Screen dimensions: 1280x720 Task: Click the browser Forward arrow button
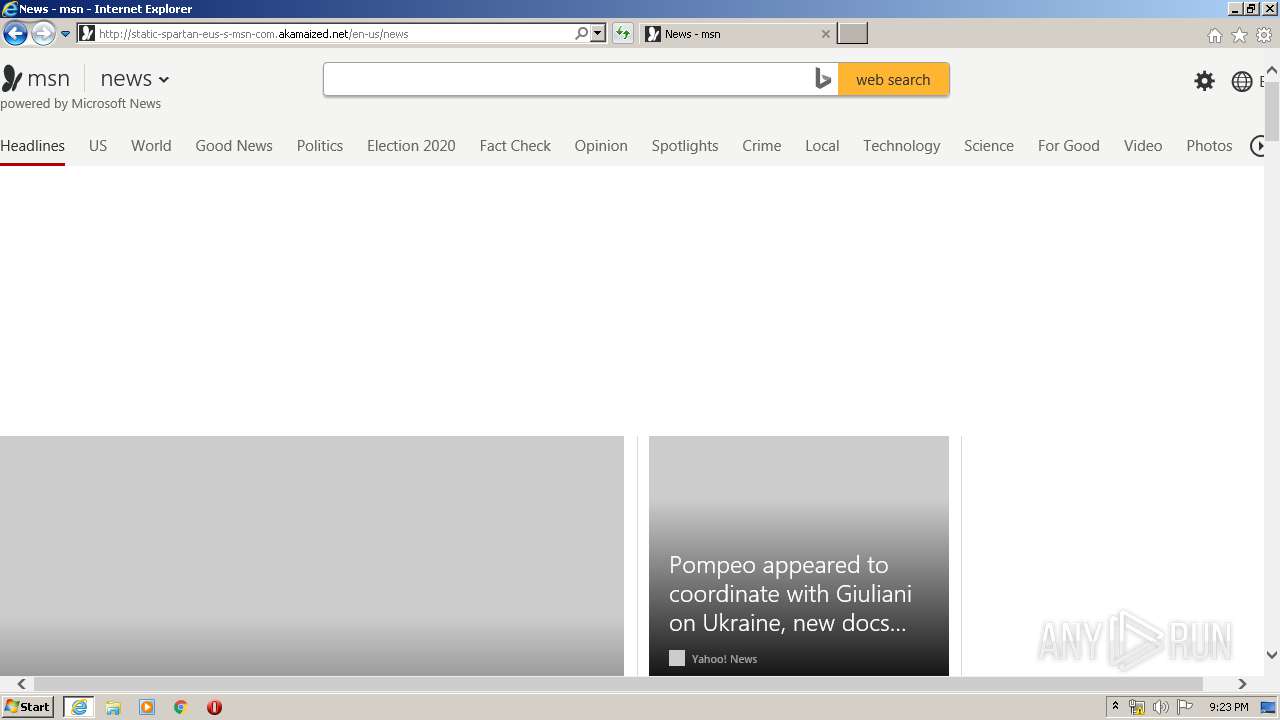[x=43, y=34]
